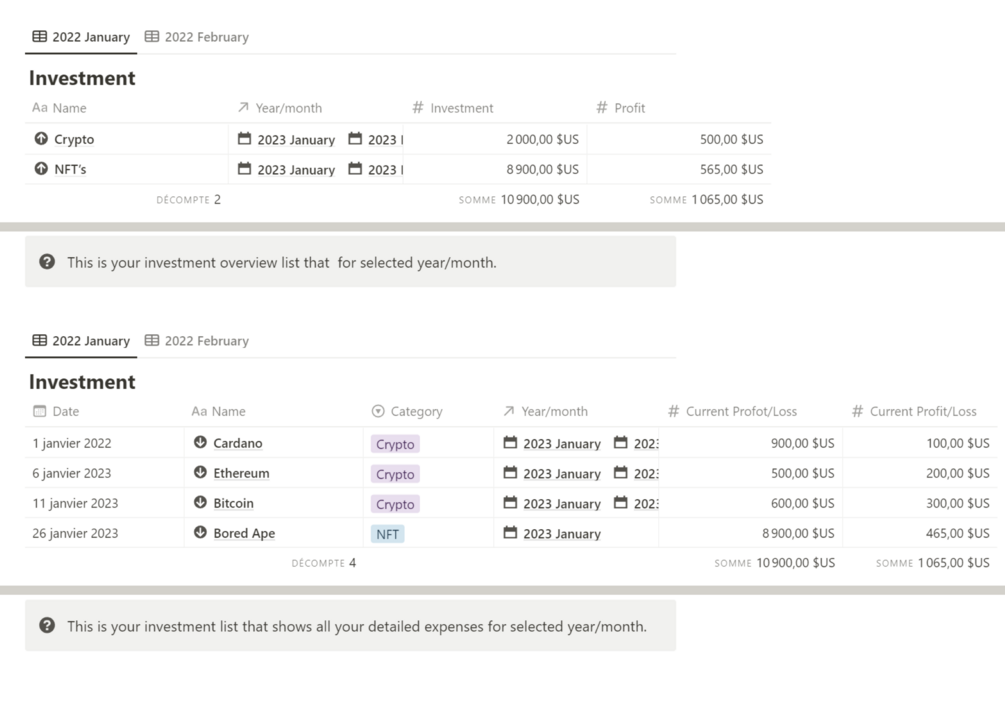Screen dimensions: 1005x726
Task: Click the Crypto tag on the Cardano row
Action: click(394, 443)
